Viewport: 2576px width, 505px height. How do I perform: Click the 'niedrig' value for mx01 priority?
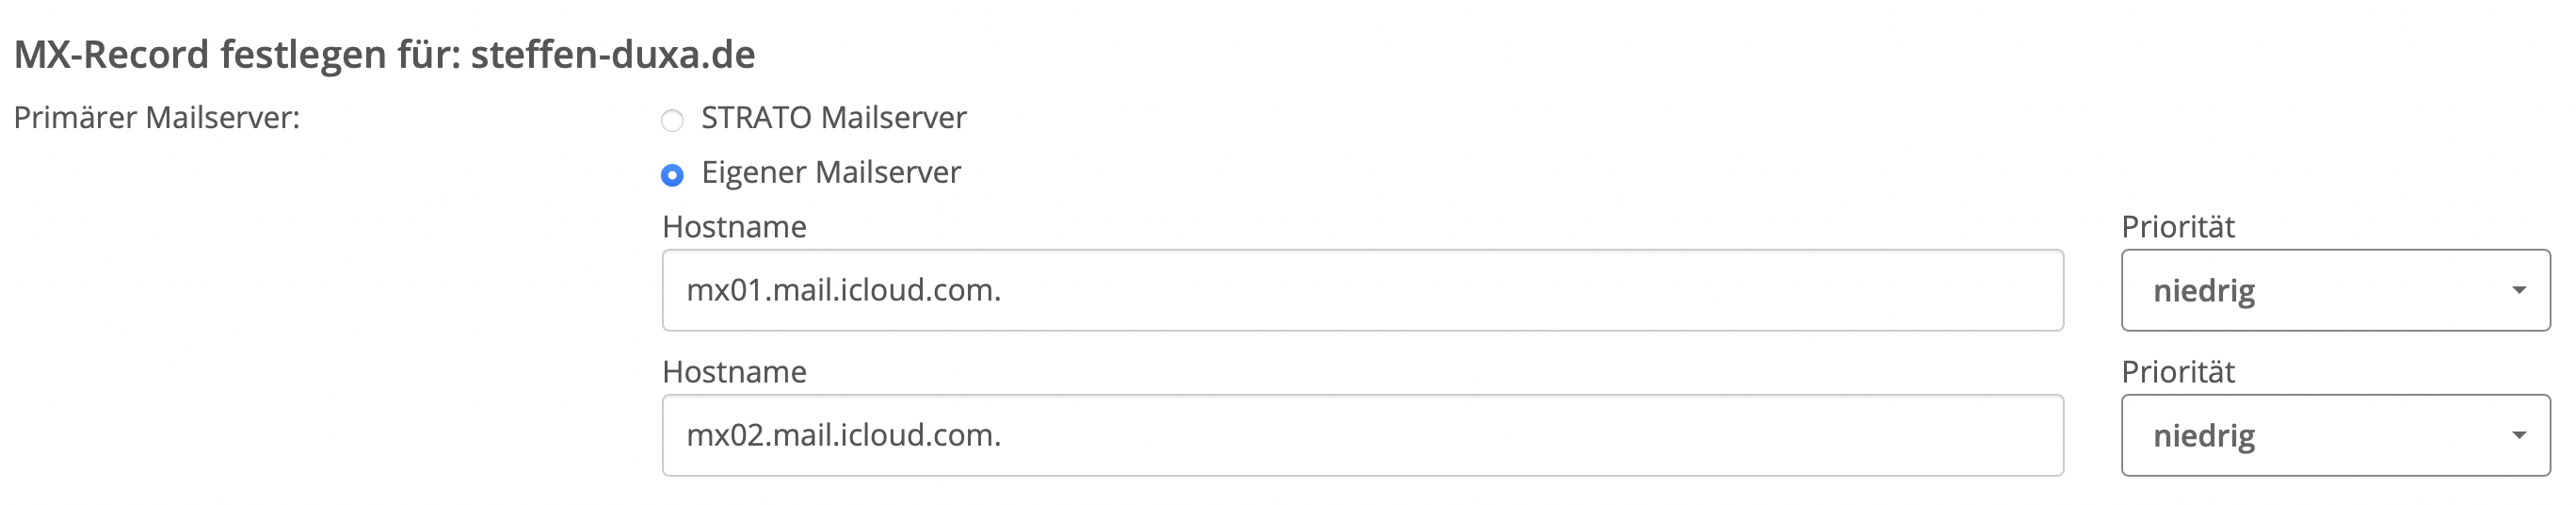point(2204,291)
